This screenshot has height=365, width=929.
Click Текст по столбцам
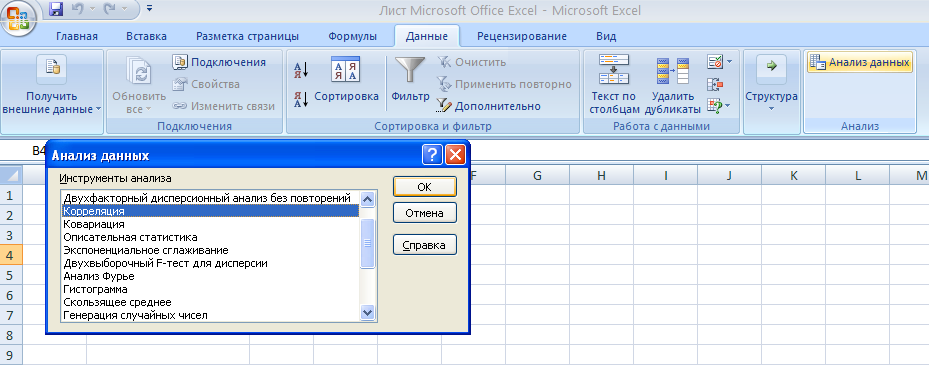coord(614,84)
